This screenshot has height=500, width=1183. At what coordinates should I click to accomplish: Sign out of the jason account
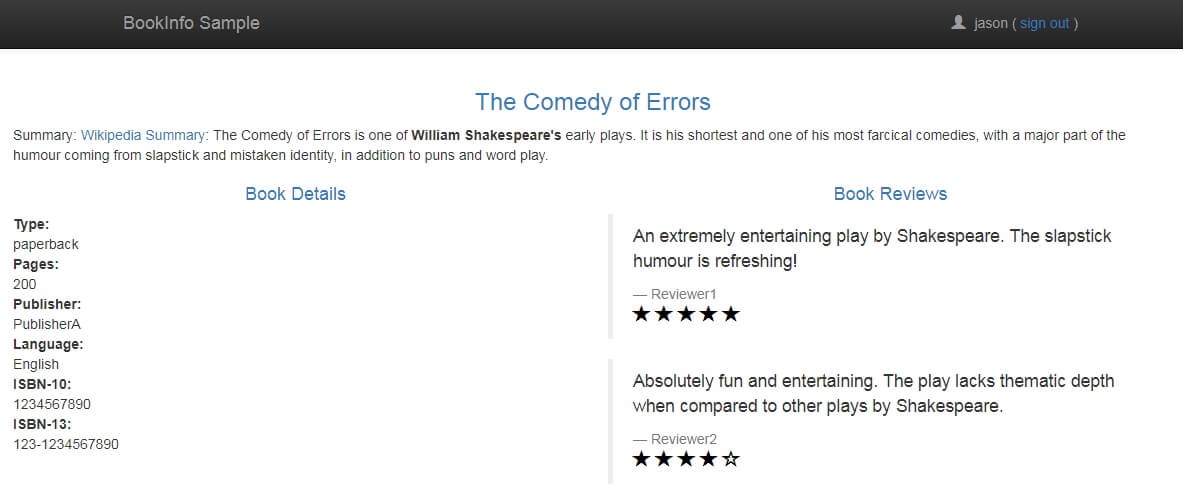1045,23
